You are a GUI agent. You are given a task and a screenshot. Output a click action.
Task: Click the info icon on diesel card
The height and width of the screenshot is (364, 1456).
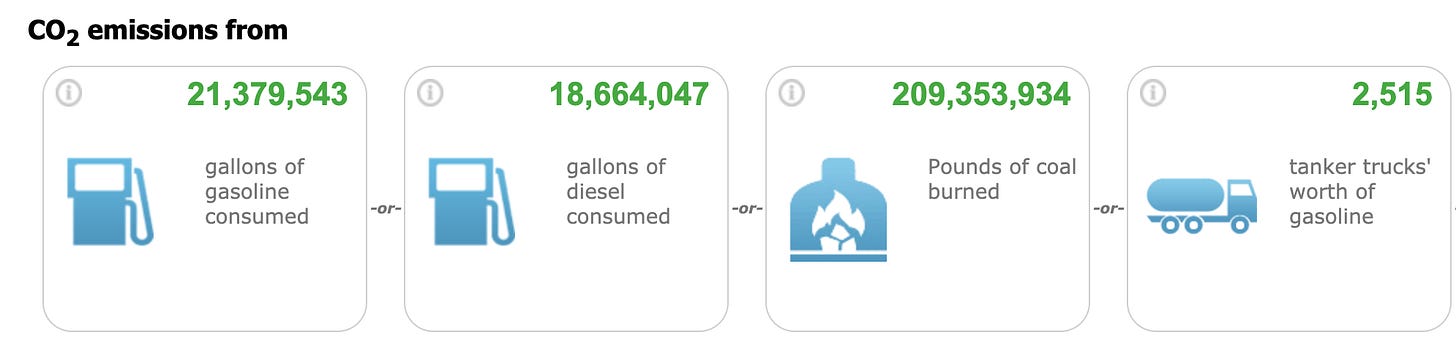[x=430, y=94]
